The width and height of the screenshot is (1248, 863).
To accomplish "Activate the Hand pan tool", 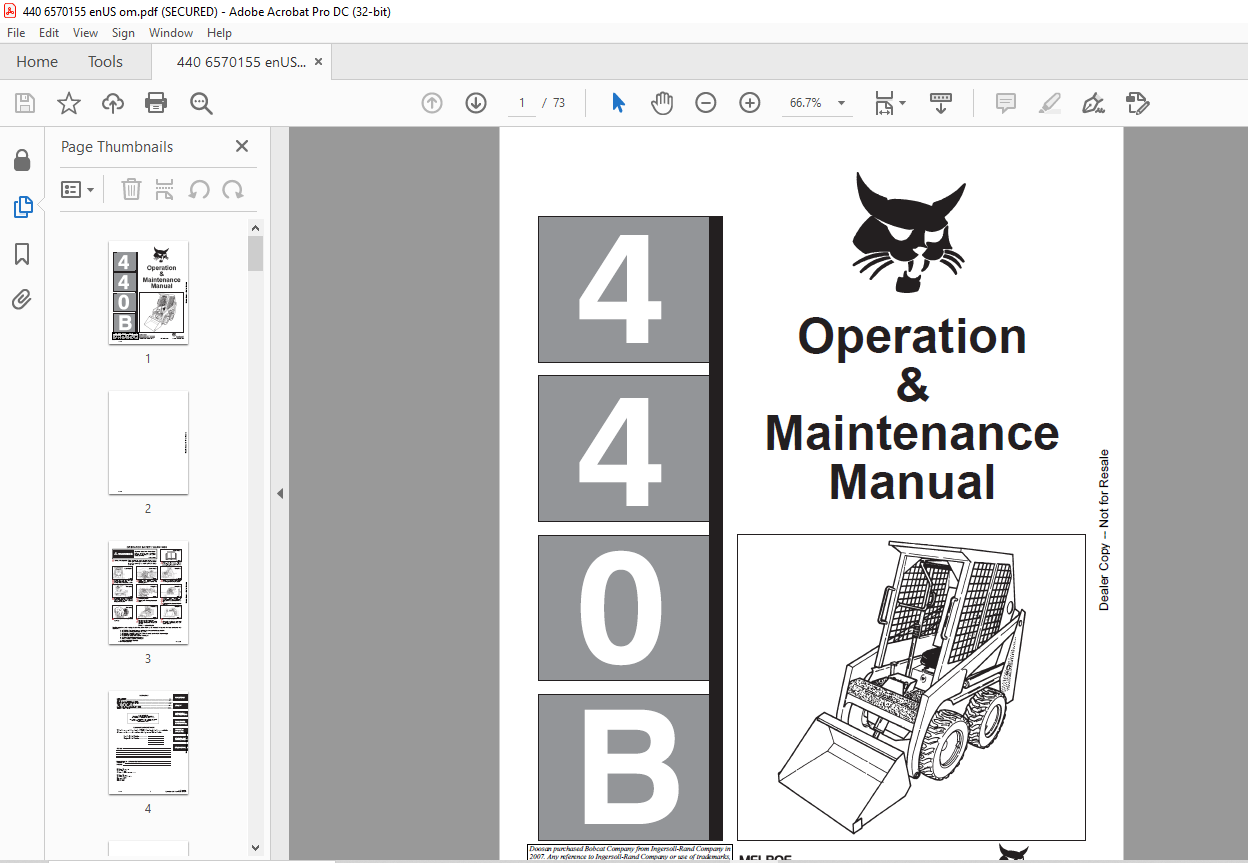I will (662, 103).
